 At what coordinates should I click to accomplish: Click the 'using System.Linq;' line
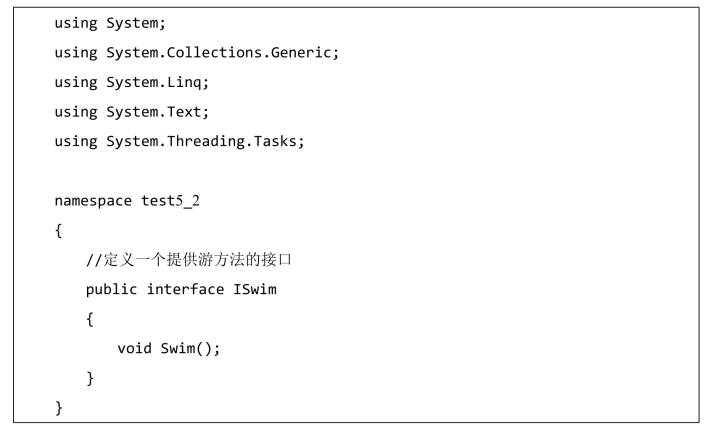tap(131, 82)
